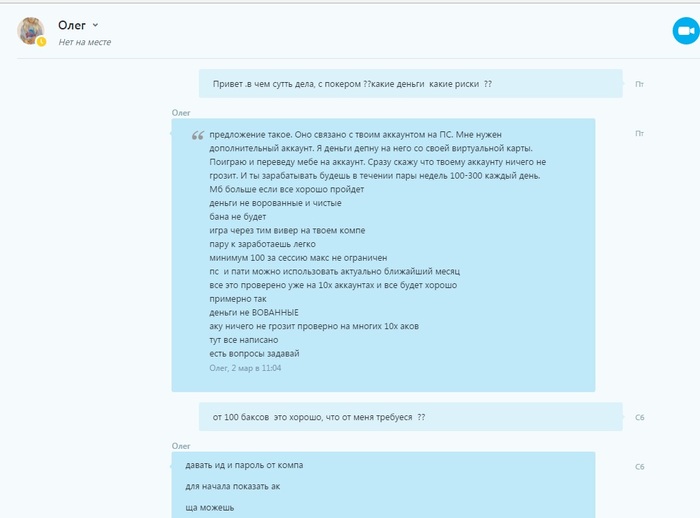Screen dimensions: 700x518
Task: Click the Сб timestamp beside 'от 100 баксов' message
Action: coord(639,417)
